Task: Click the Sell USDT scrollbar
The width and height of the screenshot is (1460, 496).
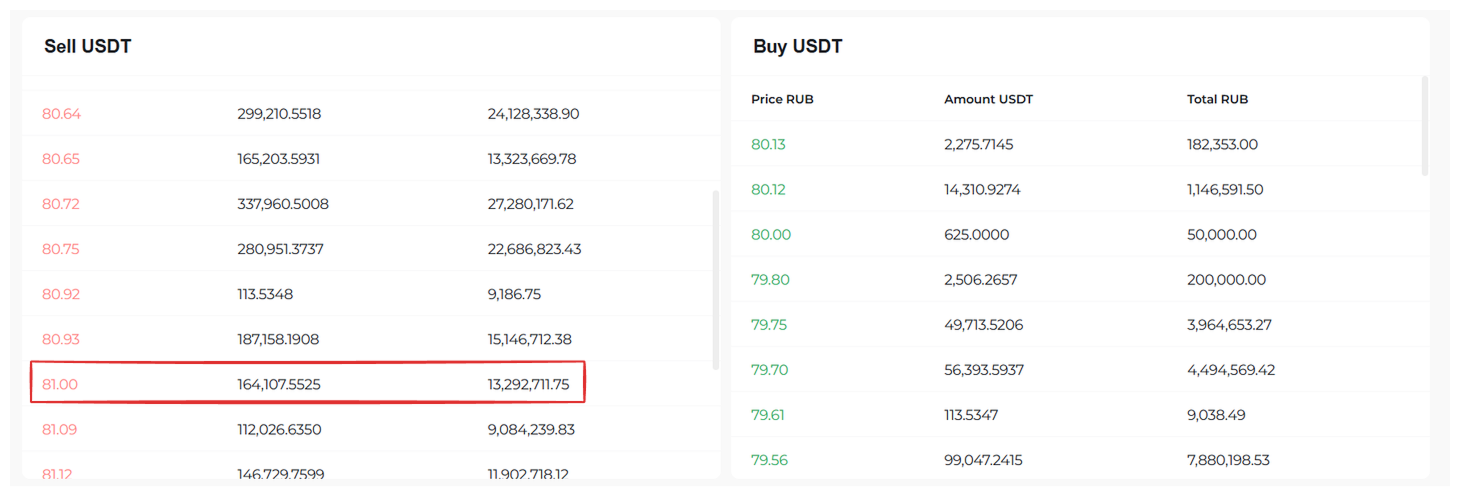Action: click(x=714, y=280)
